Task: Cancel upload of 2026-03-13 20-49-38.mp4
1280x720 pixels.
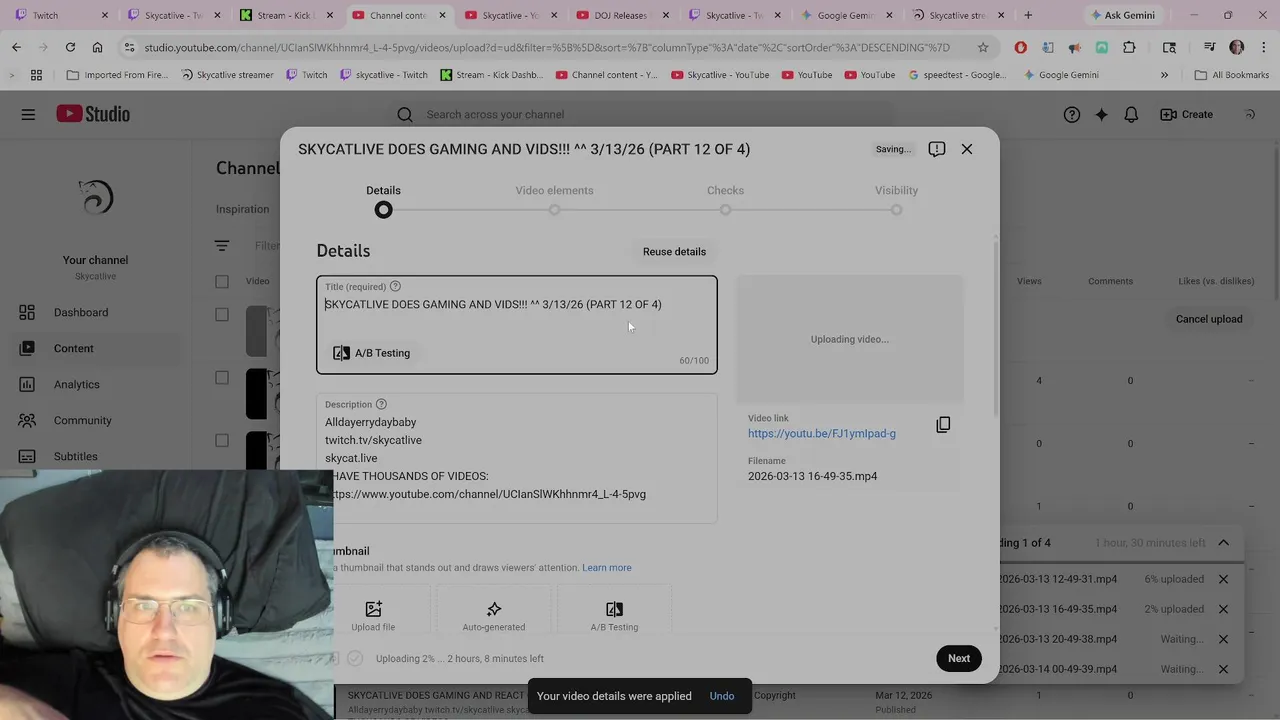Action: (x=1223, y=639)
